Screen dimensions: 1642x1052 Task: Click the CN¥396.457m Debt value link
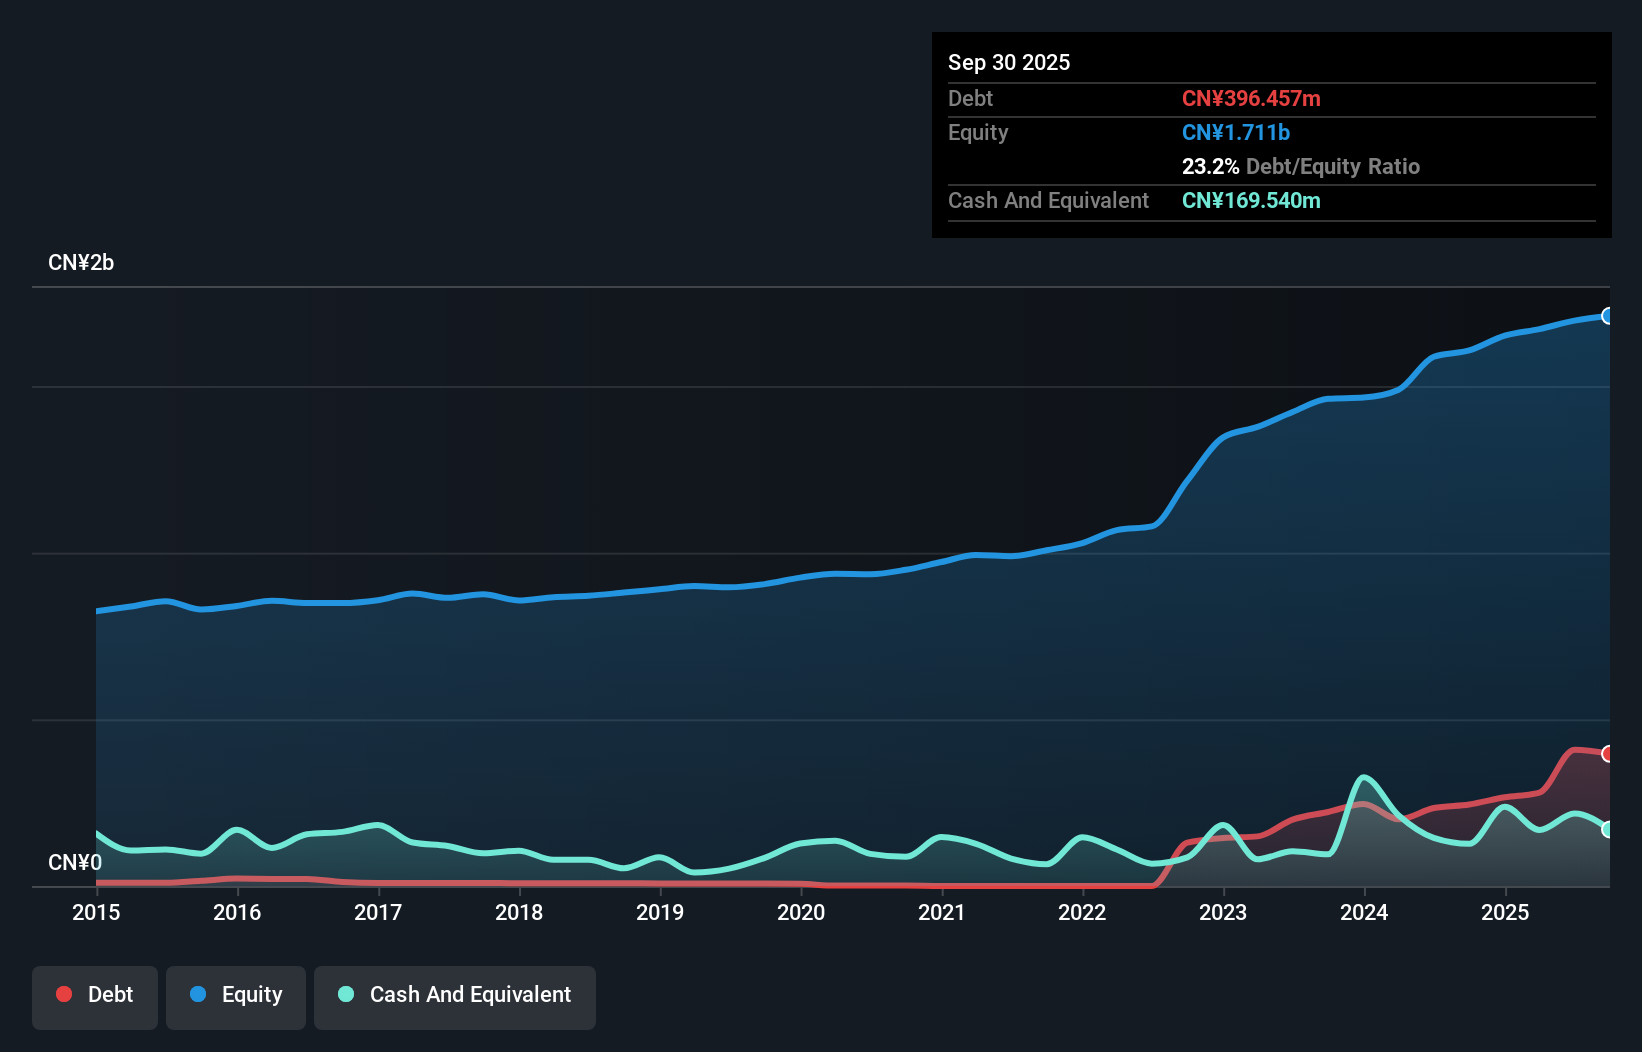tap(1251, 99)
